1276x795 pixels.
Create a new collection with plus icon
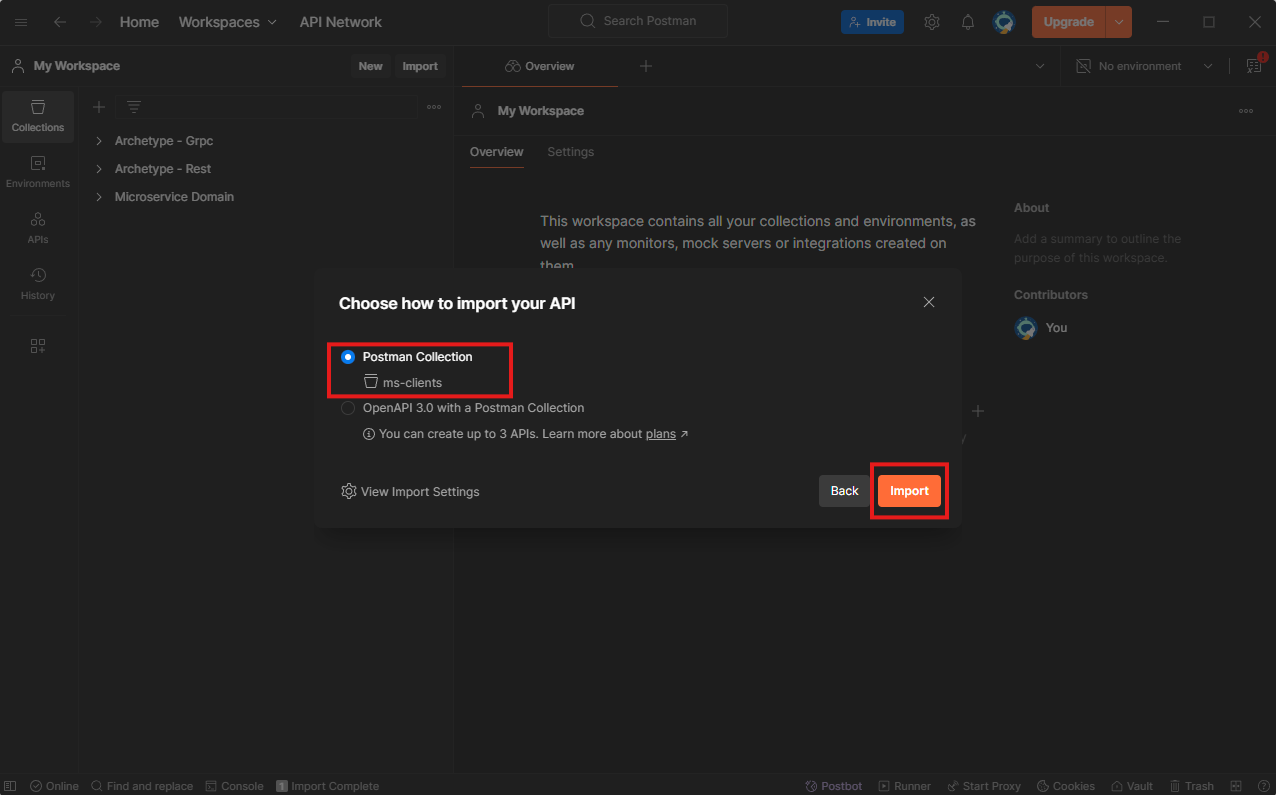pos(99,107)
